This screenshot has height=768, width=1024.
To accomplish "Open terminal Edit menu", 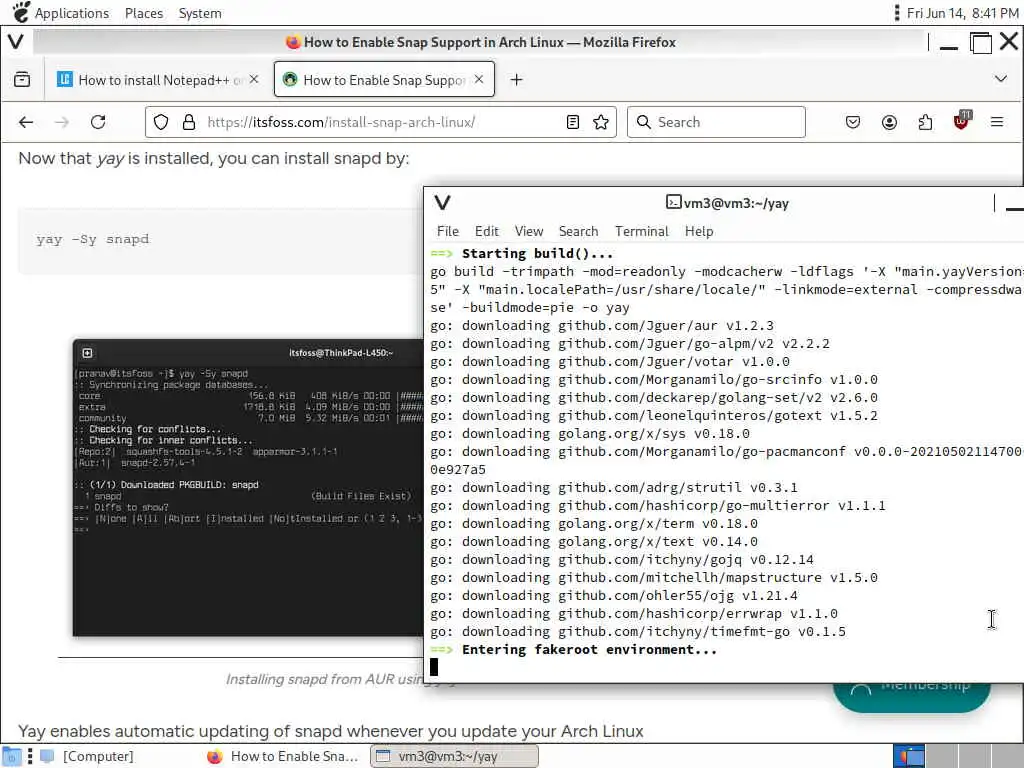I will pos(487,231).
